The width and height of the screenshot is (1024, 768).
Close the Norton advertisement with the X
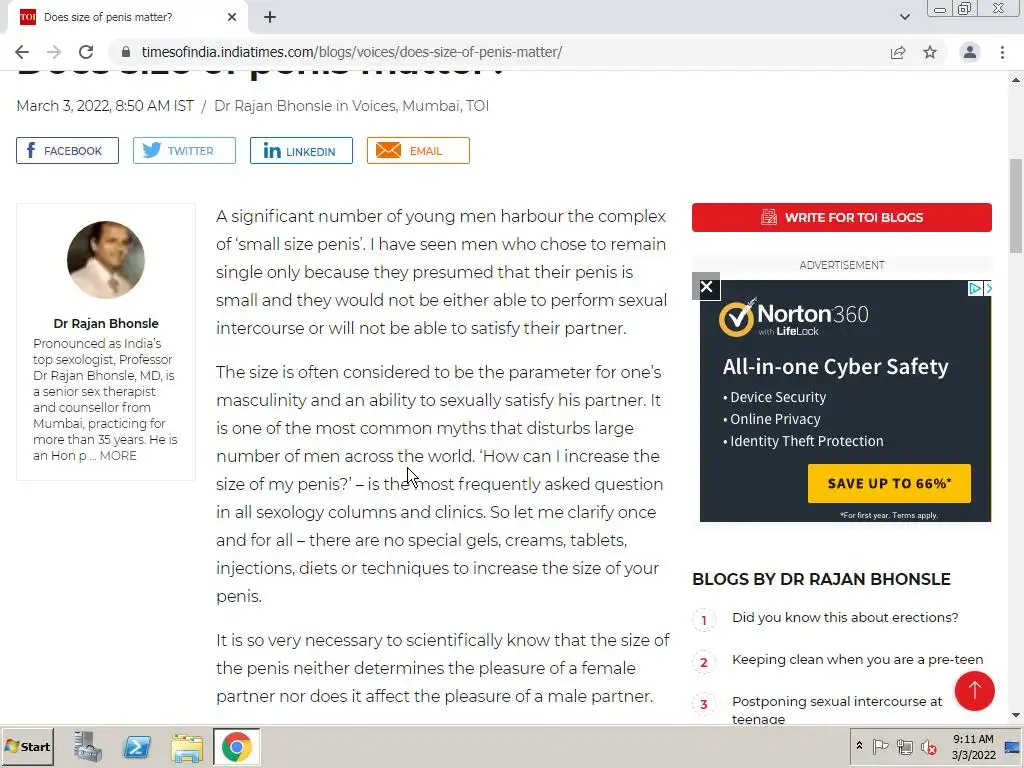pos(706,287)
